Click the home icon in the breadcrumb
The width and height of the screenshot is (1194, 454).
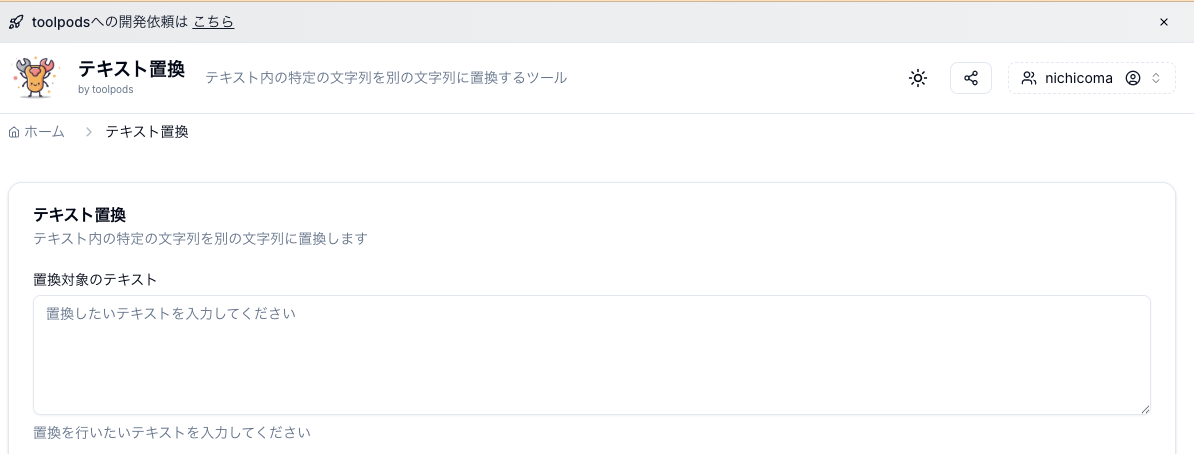pos(14,132)
